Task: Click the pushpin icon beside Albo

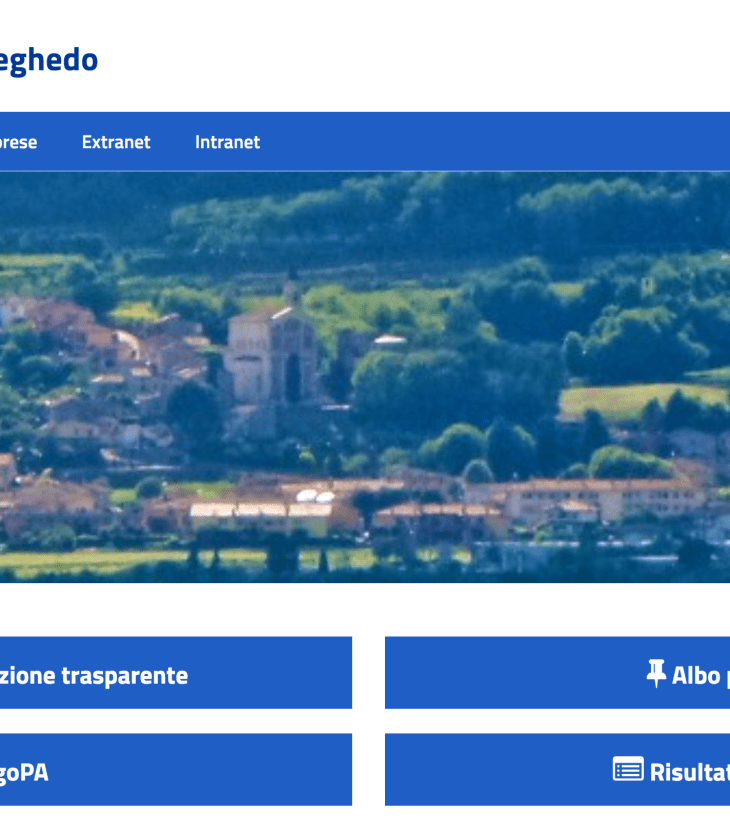Action: 656,674
